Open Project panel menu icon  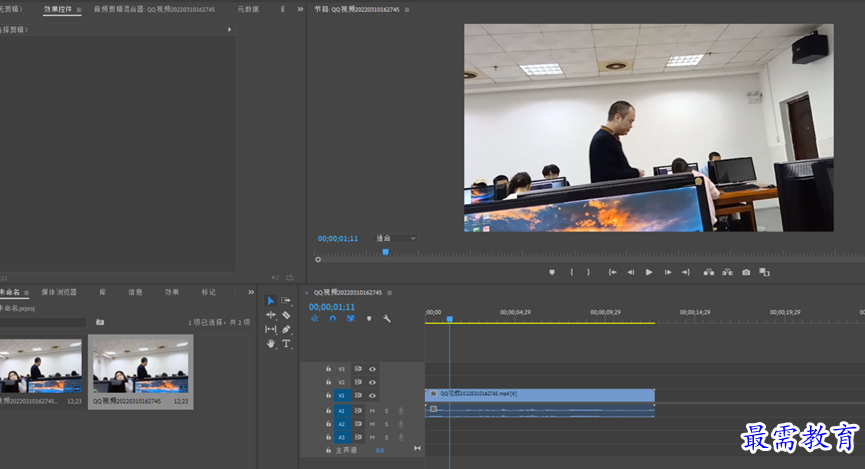(x=26, y=293)
